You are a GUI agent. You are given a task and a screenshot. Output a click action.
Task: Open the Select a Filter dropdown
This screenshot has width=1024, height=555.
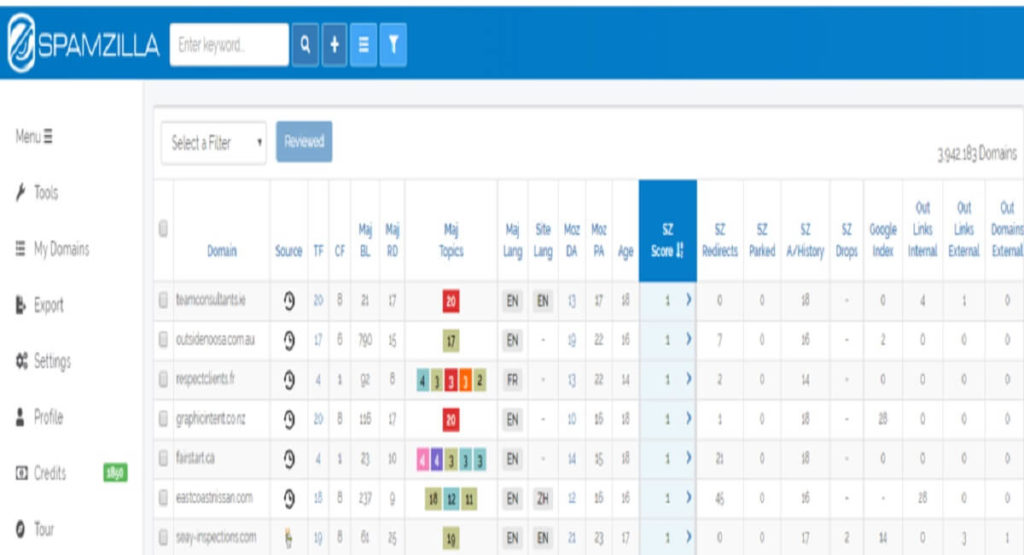click(214, 142)
